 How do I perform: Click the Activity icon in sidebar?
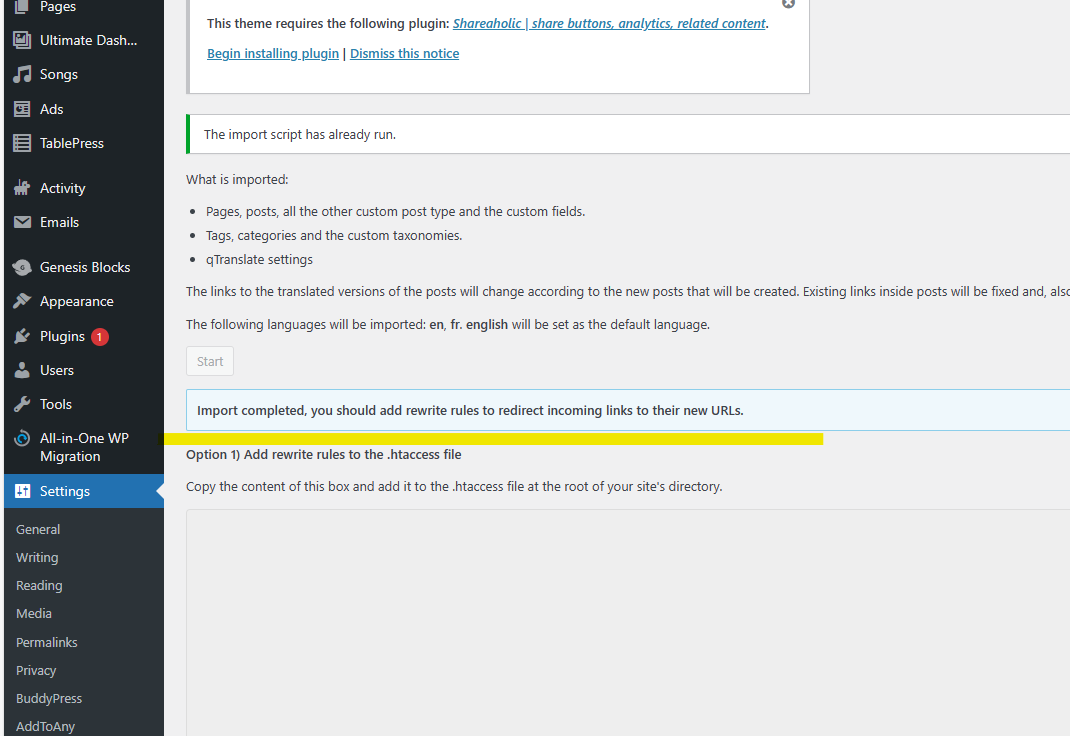point(22,188)
